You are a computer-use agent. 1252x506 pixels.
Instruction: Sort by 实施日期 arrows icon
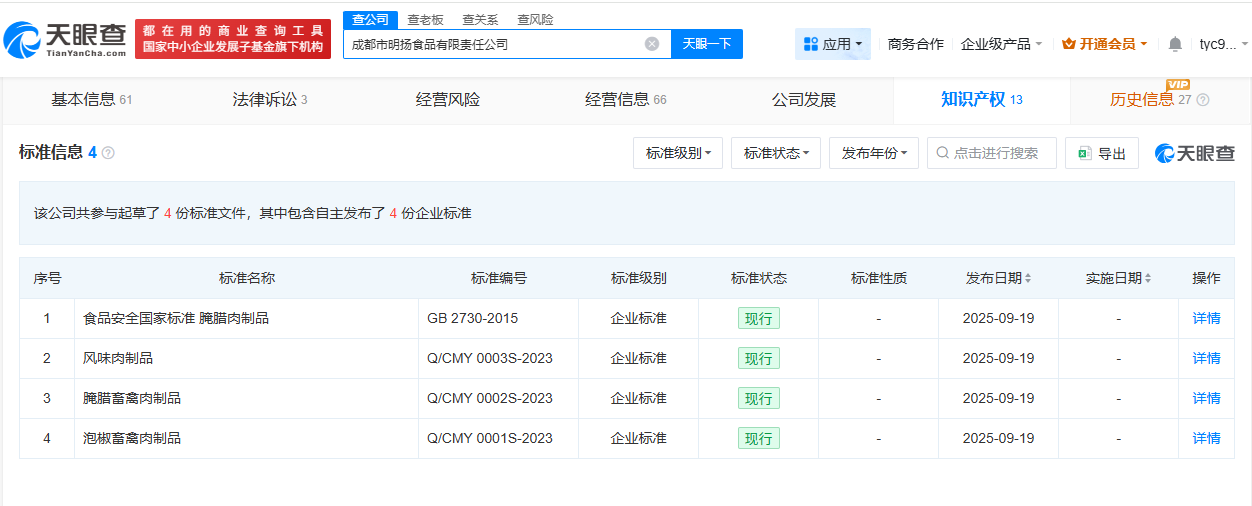pyautogui.click(x=1148, y=278)
